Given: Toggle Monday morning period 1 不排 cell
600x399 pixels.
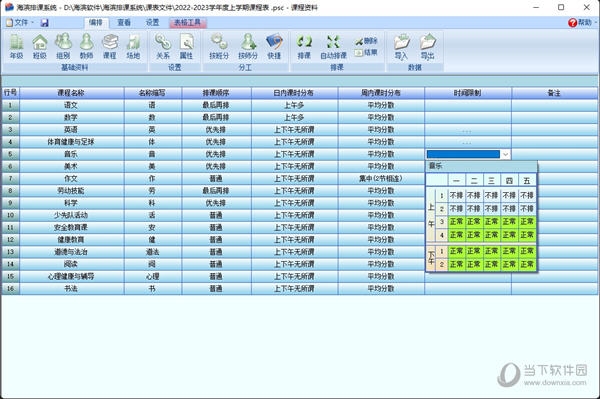Looking at the screenshot, I should pyautogui.click(x=456, y=195).
